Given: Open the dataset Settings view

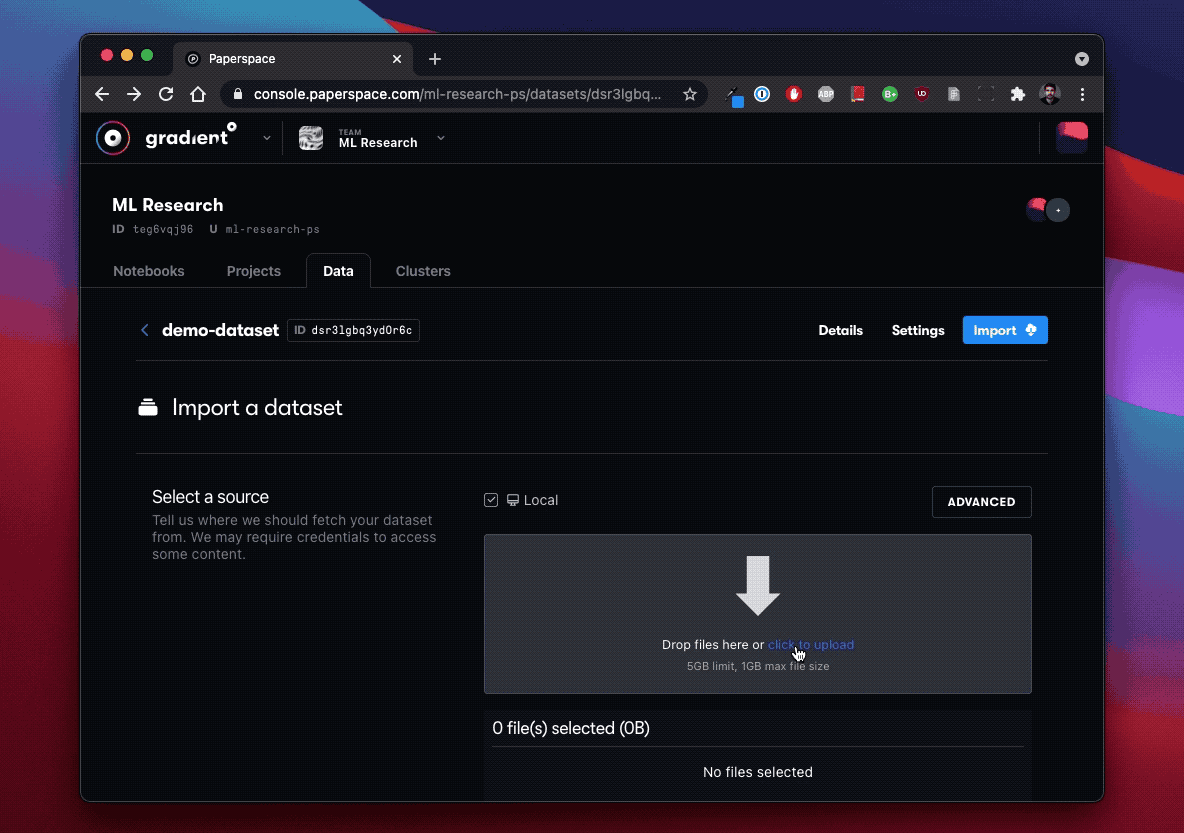Looking at the screenshot, I should pos(918,330).
